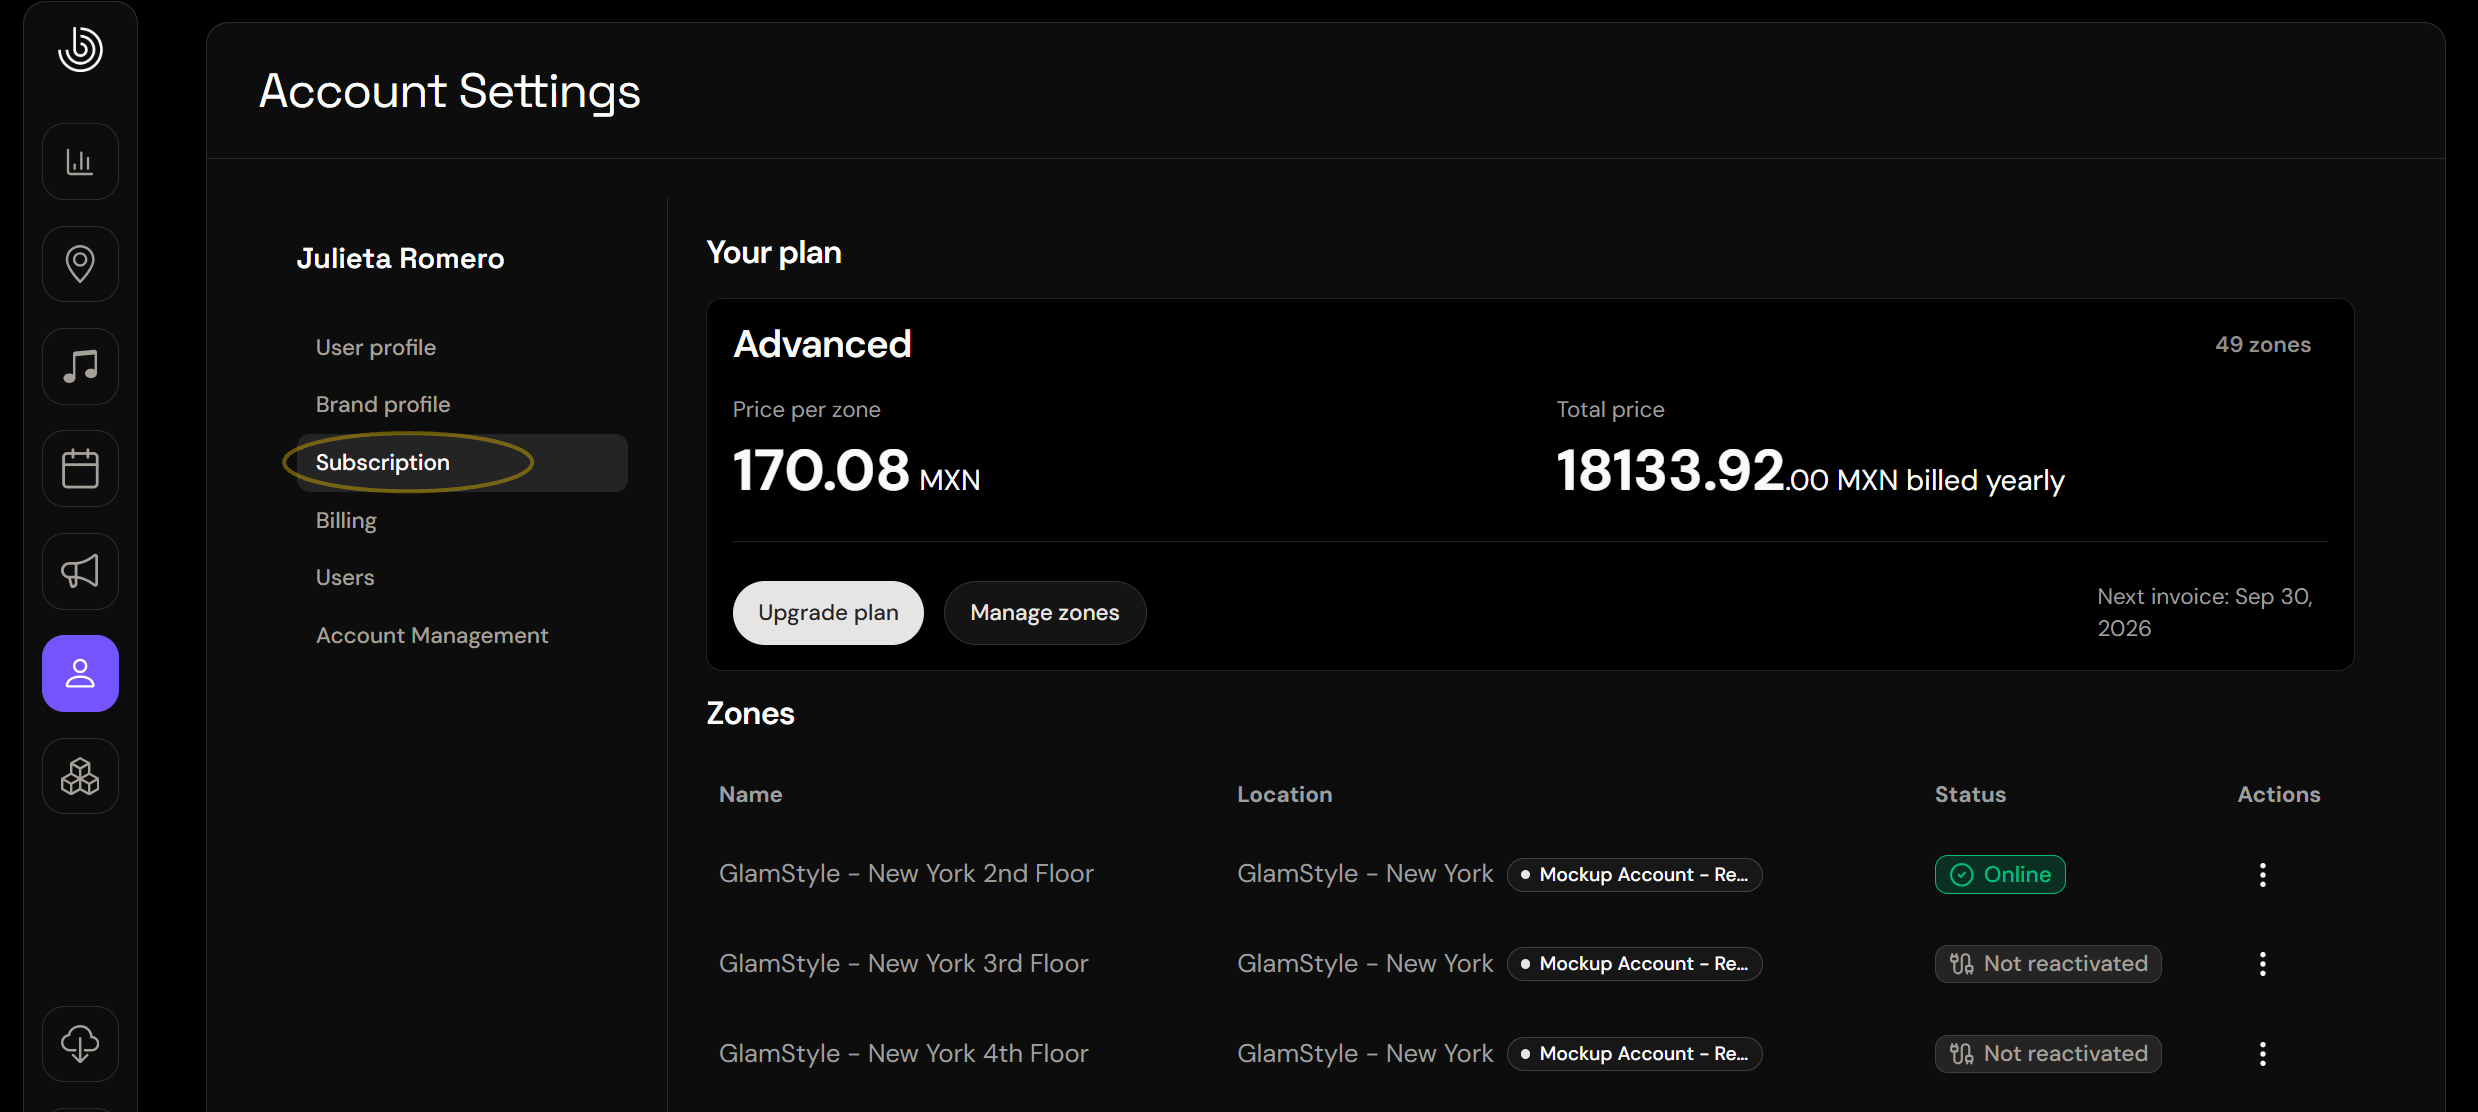Open the Brand profile section
2478x1112 pixels.
click(383, 404)
